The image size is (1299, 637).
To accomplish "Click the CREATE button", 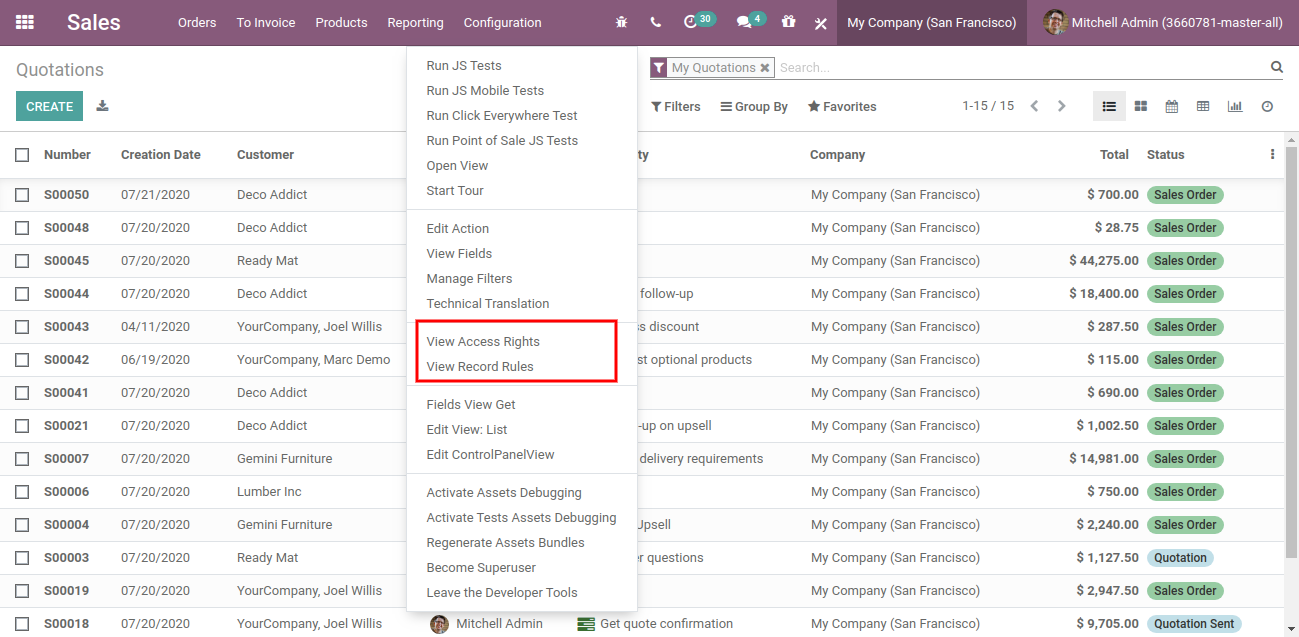I will 49,106.
